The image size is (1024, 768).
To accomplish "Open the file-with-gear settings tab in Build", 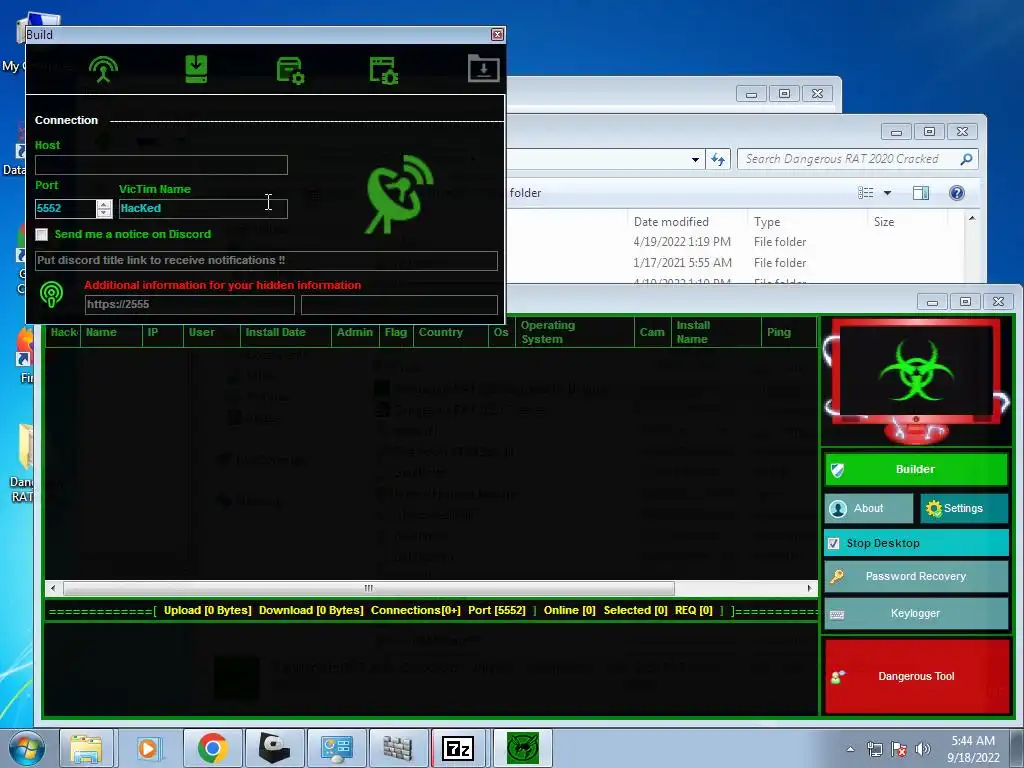I will [290, 70].
